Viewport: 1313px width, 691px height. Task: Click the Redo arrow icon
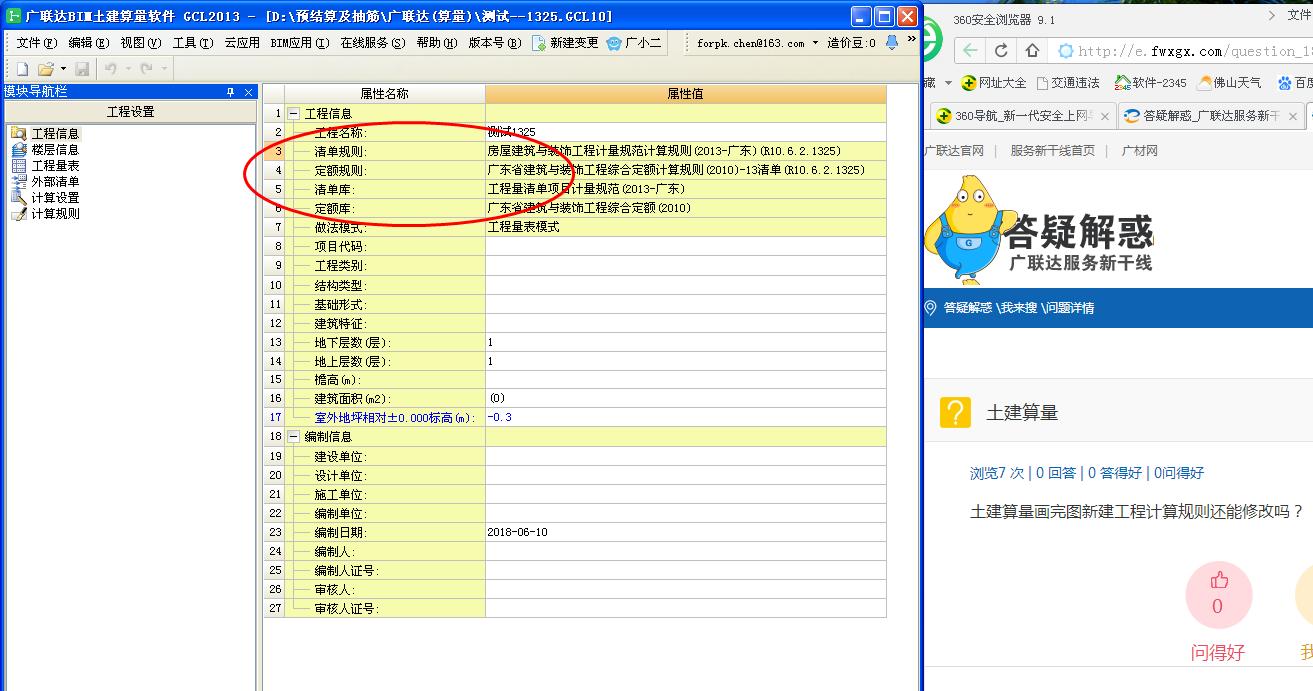[146, 69]
